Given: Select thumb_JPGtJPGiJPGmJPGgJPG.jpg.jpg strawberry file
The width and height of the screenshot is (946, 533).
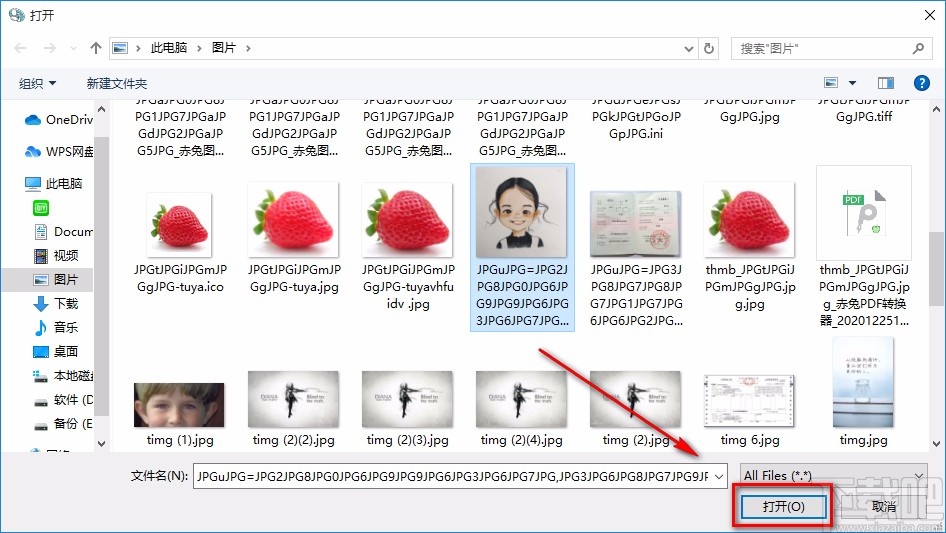Looking at the screenshot, I should click(x=749, y=246).
